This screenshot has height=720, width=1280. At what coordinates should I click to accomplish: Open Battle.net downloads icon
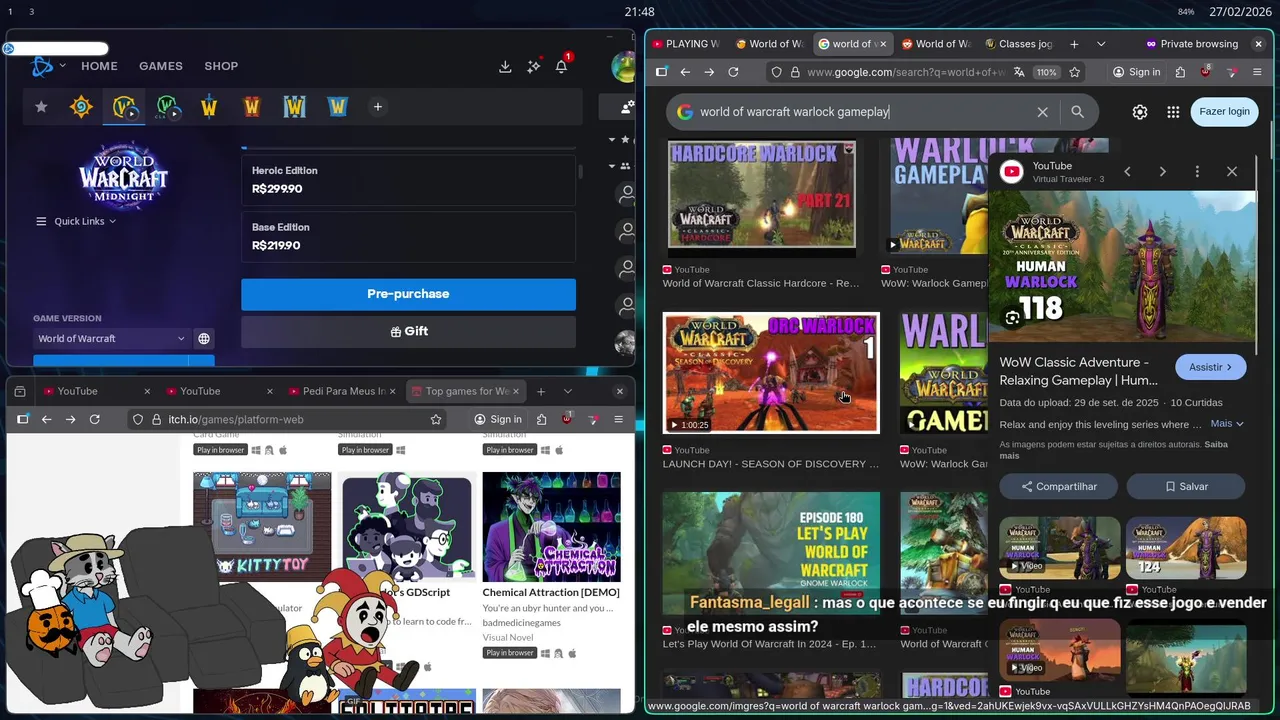point(505,66)
